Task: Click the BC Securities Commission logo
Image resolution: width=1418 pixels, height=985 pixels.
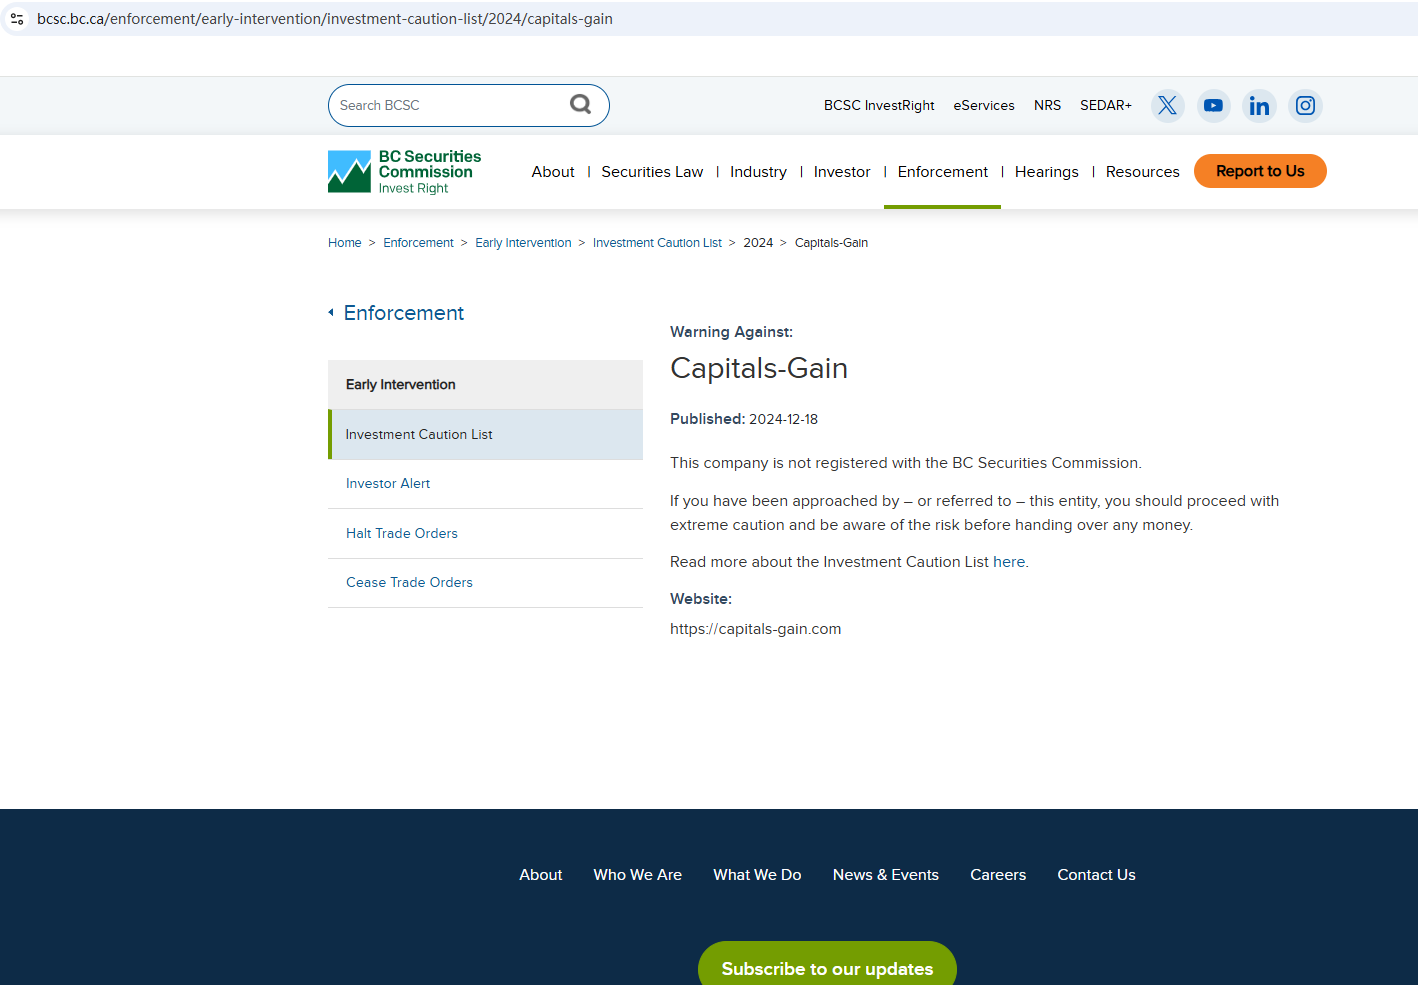Action: click(x=405, y=172)
